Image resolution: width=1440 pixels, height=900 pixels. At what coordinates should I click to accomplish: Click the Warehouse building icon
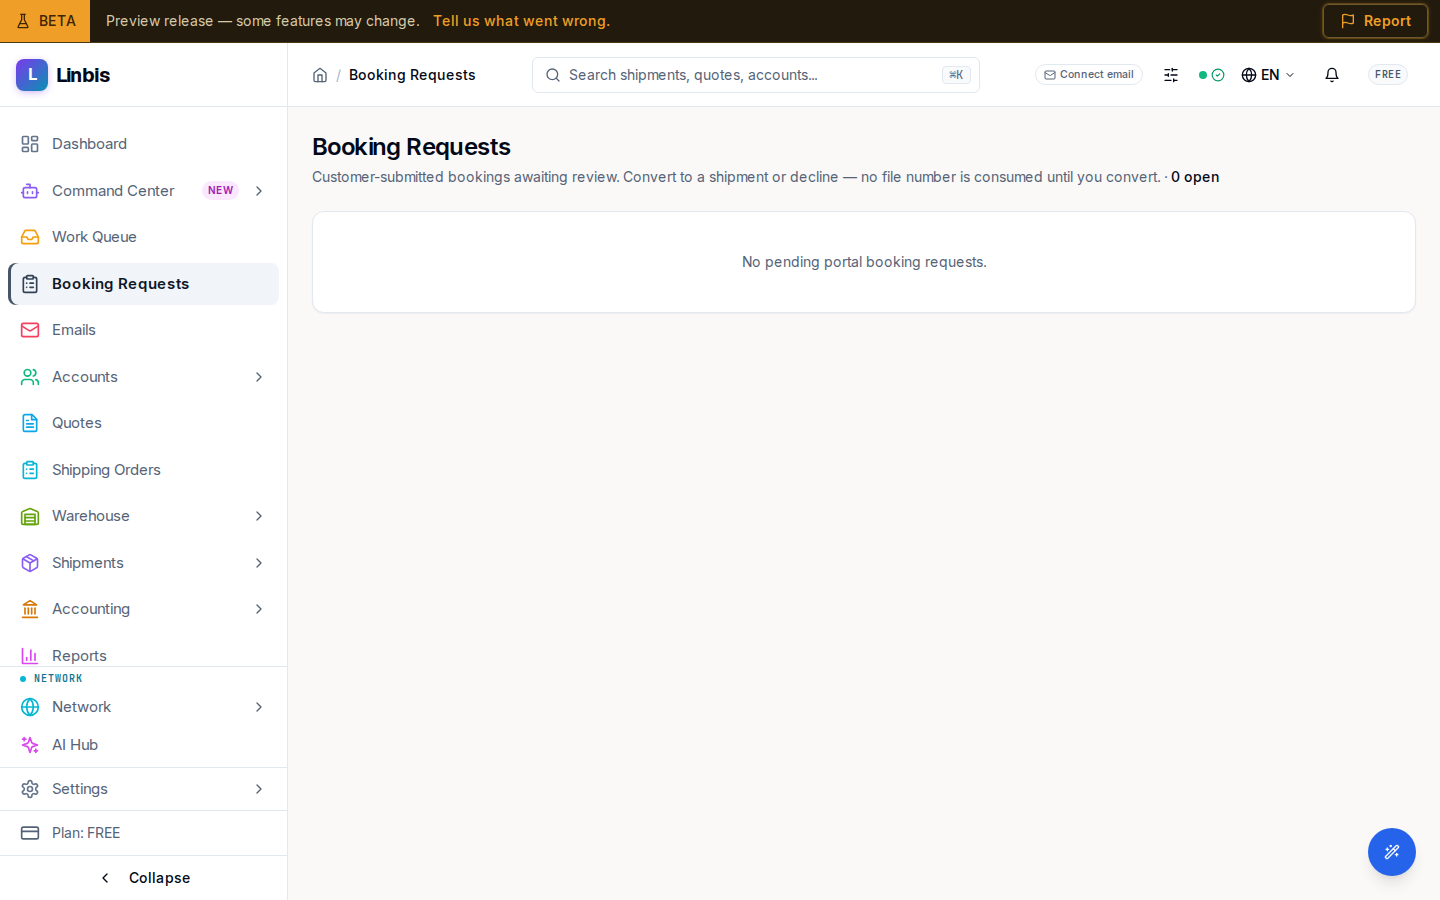30,516
